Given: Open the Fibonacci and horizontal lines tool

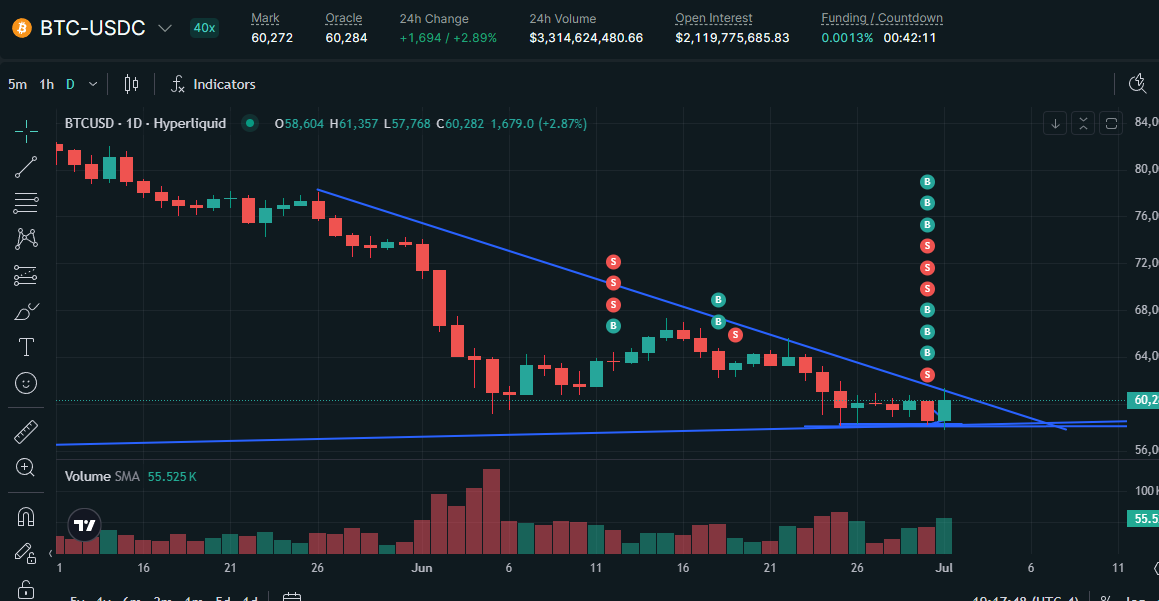Looking at the screenshot, I should click(26, 203).
